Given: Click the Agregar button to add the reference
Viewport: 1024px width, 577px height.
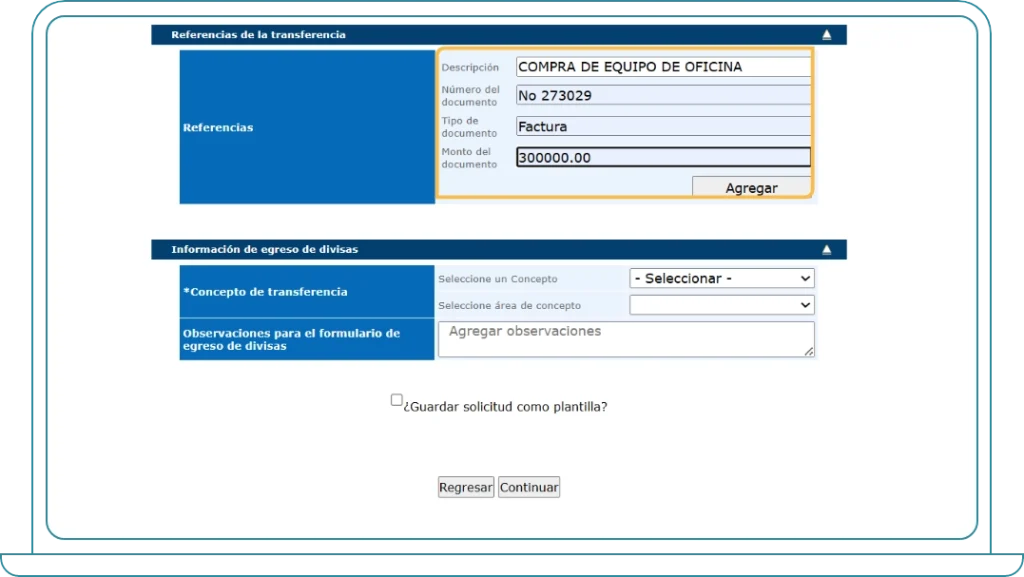Looking at the screenshot, I should pyautogui.click(x=752, y=187).
